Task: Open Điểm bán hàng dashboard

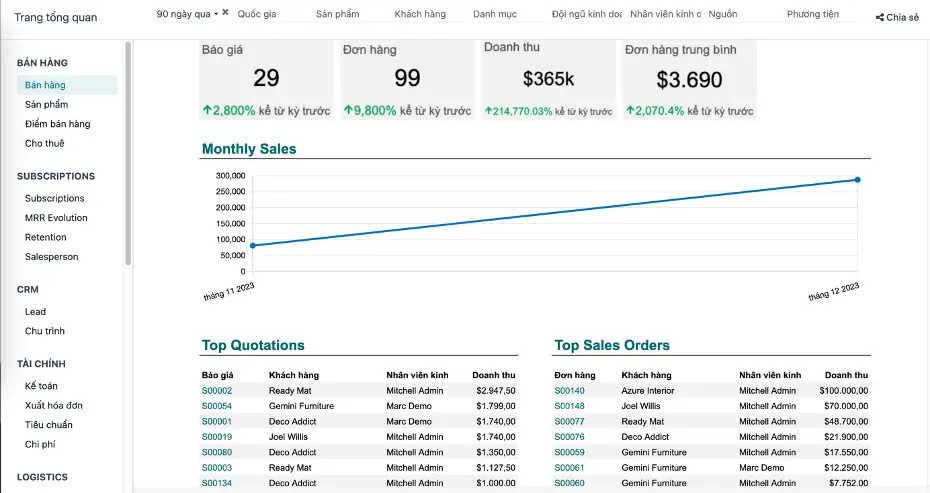Action: click(x=57, y=124)
